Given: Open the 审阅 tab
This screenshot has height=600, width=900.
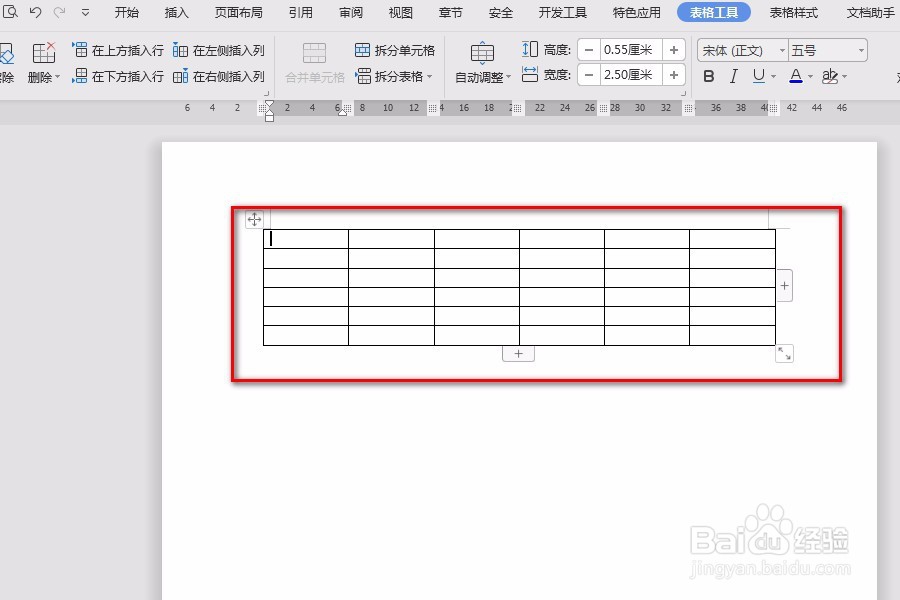Looking at the screenshot, I should [351, 13].
